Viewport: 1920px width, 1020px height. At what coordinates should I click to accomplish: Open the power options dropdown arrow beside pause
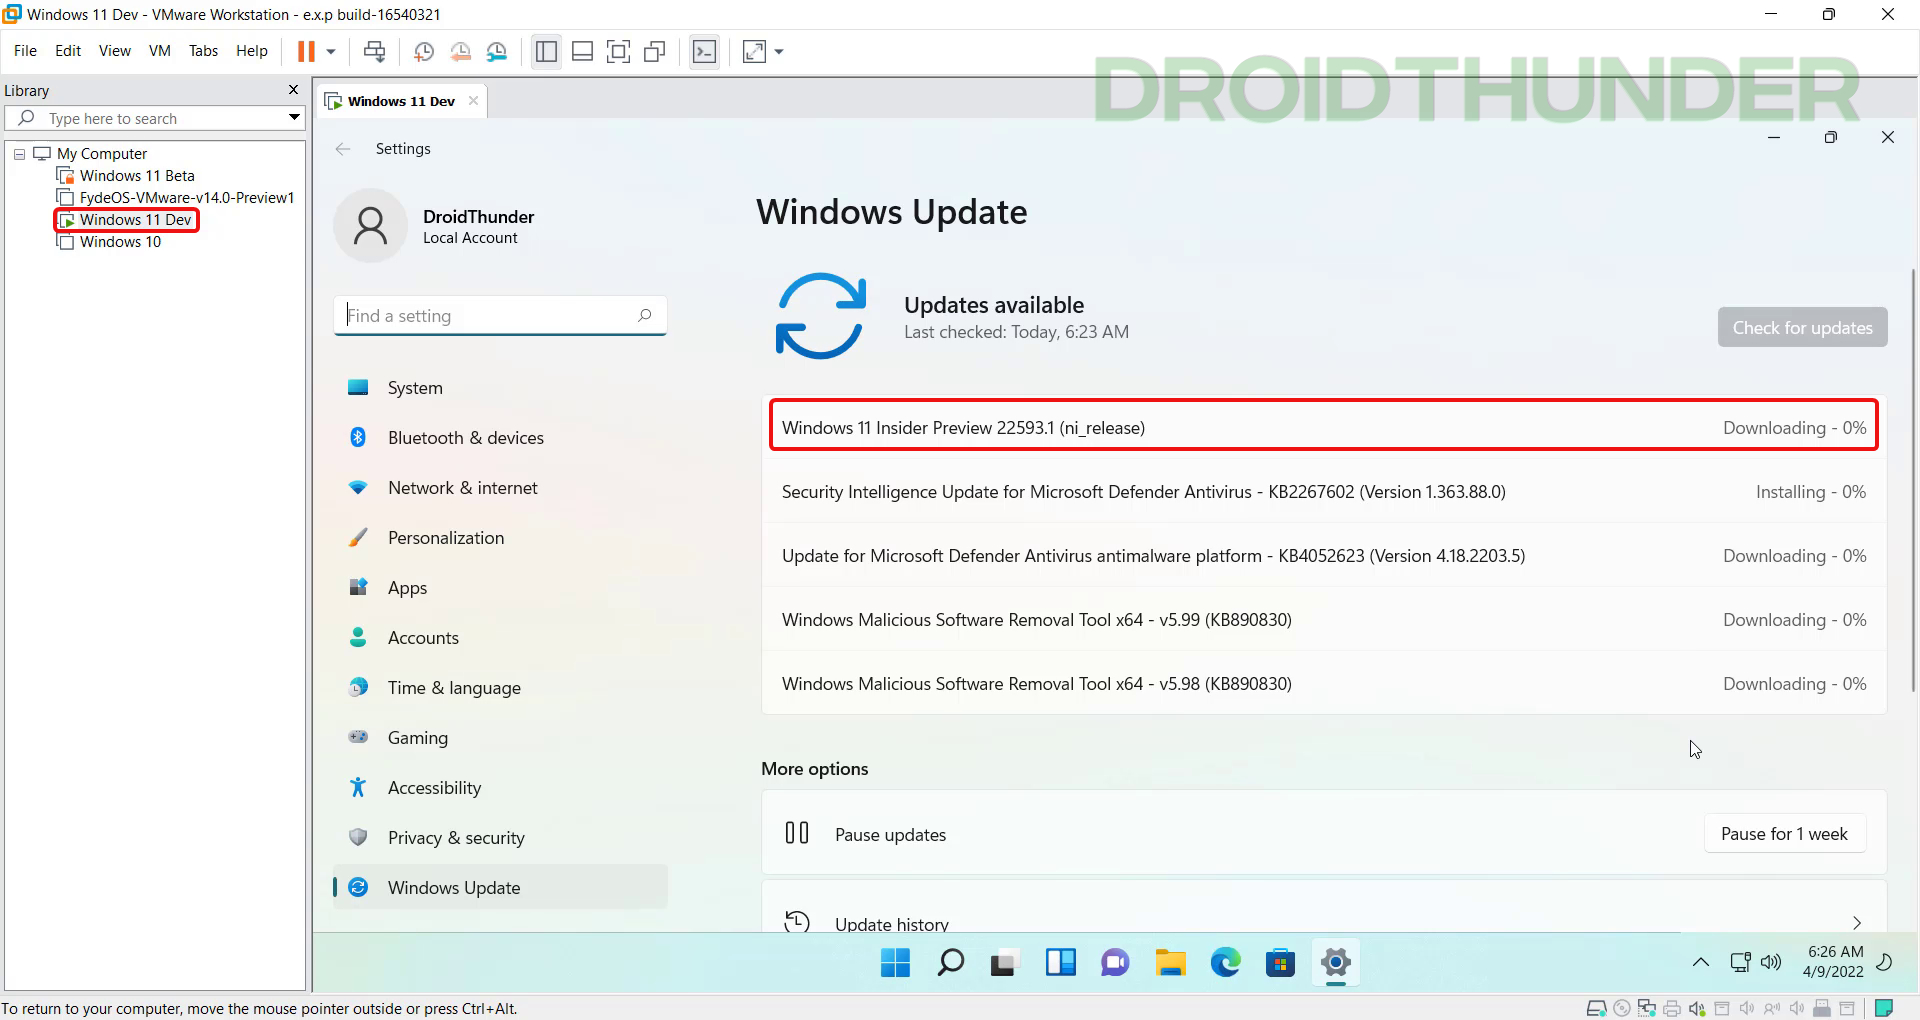tap(331, 51)
